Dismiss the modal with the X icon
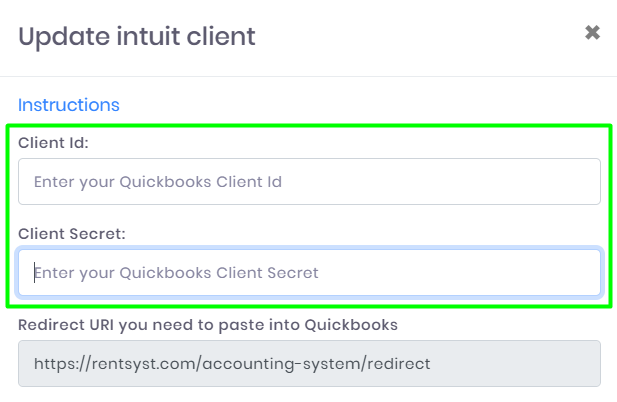The image size is (617, 402). point(592,33)
